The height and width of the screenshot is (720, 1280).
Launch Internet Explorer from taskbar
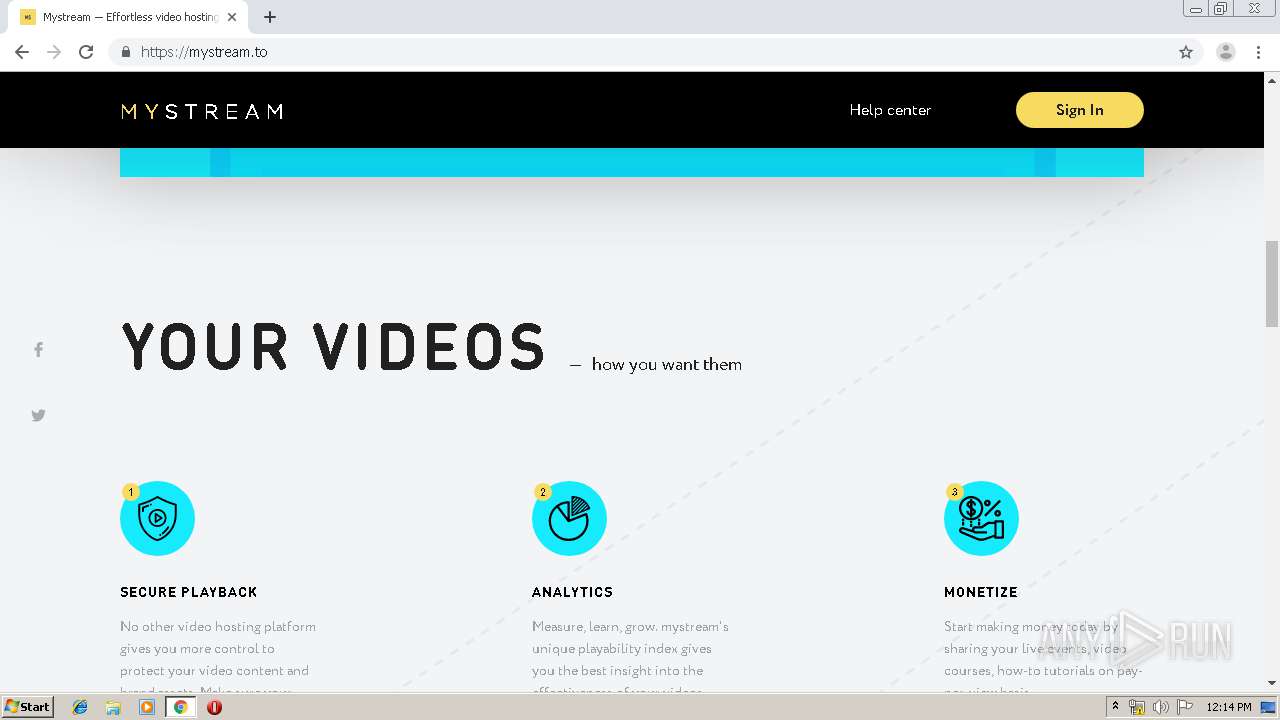[80, 707]
